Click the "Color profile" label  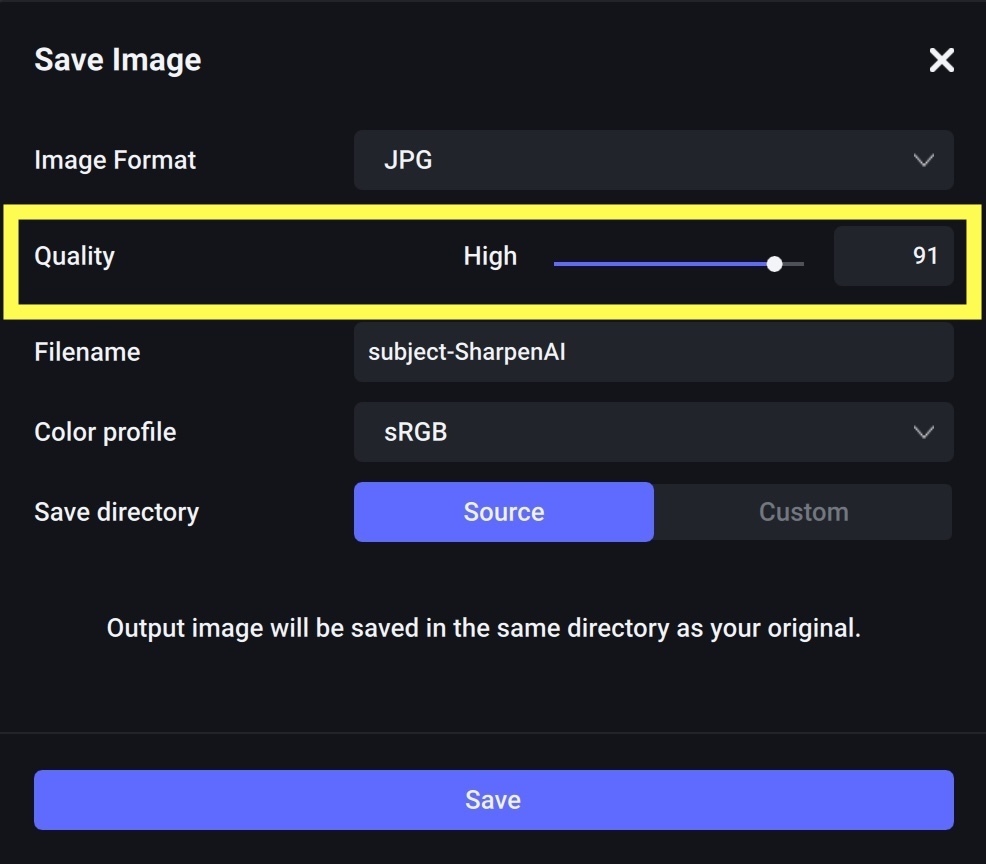click(105, 432)
